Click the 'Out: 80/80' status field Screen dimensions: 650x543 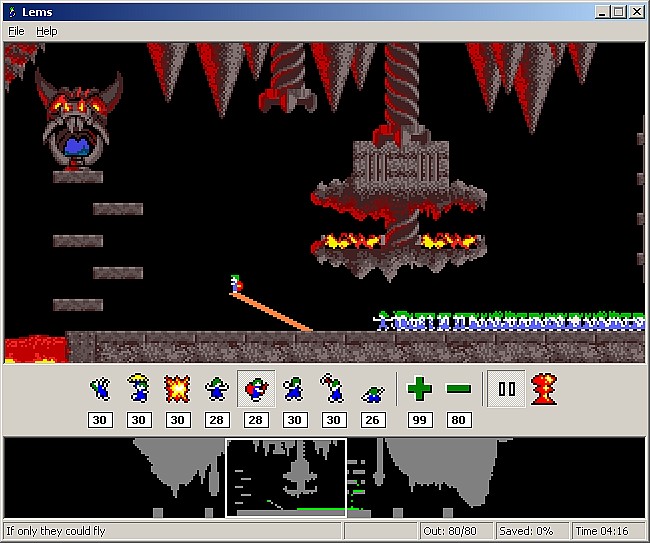pos(455,531)
